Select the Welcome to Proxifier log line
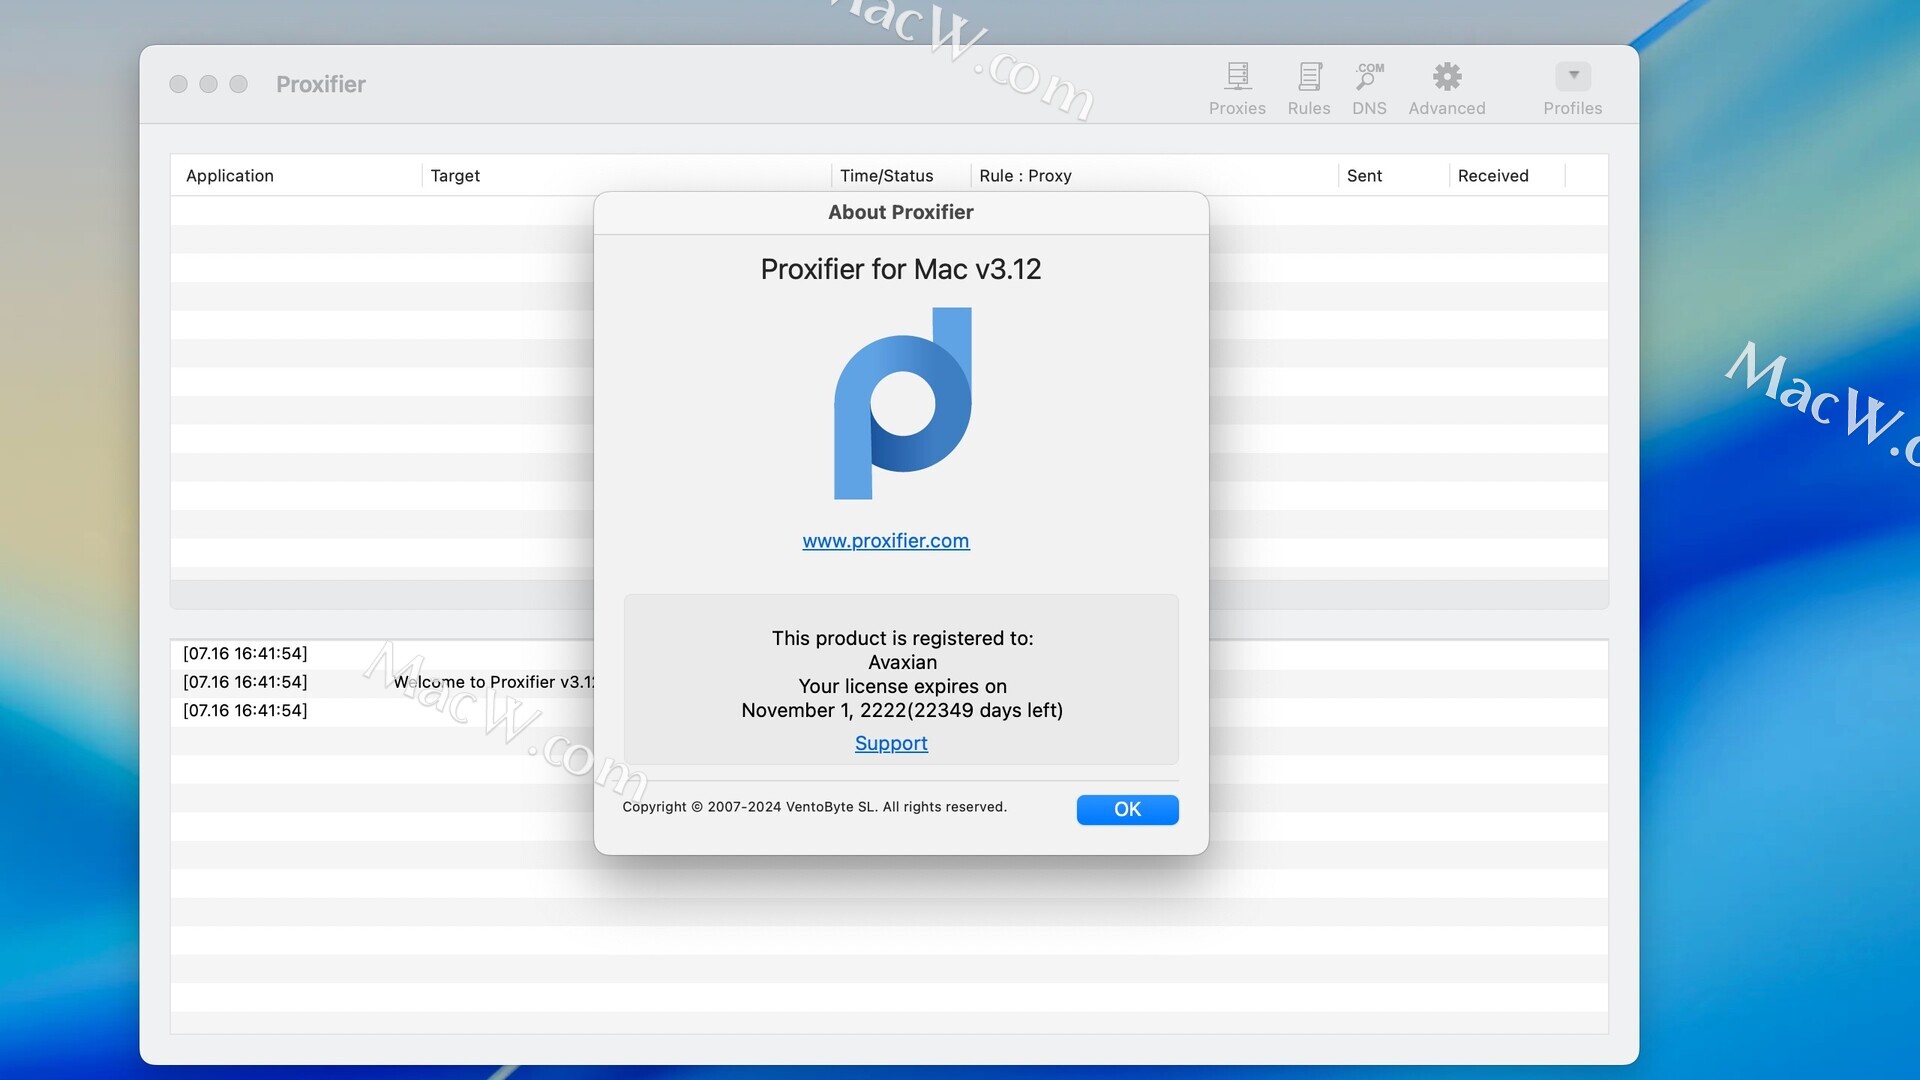 click(492, 682)
